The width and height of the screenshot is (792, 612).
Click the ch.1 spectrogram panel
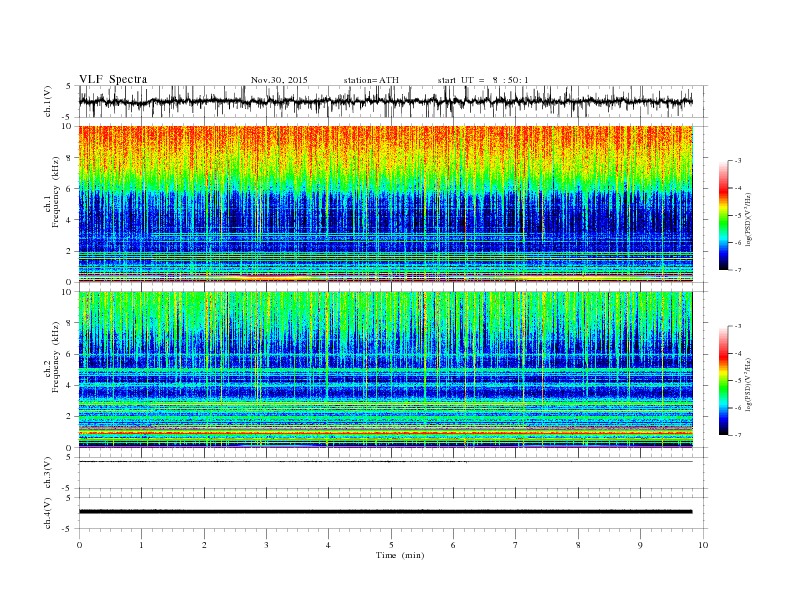385,204
